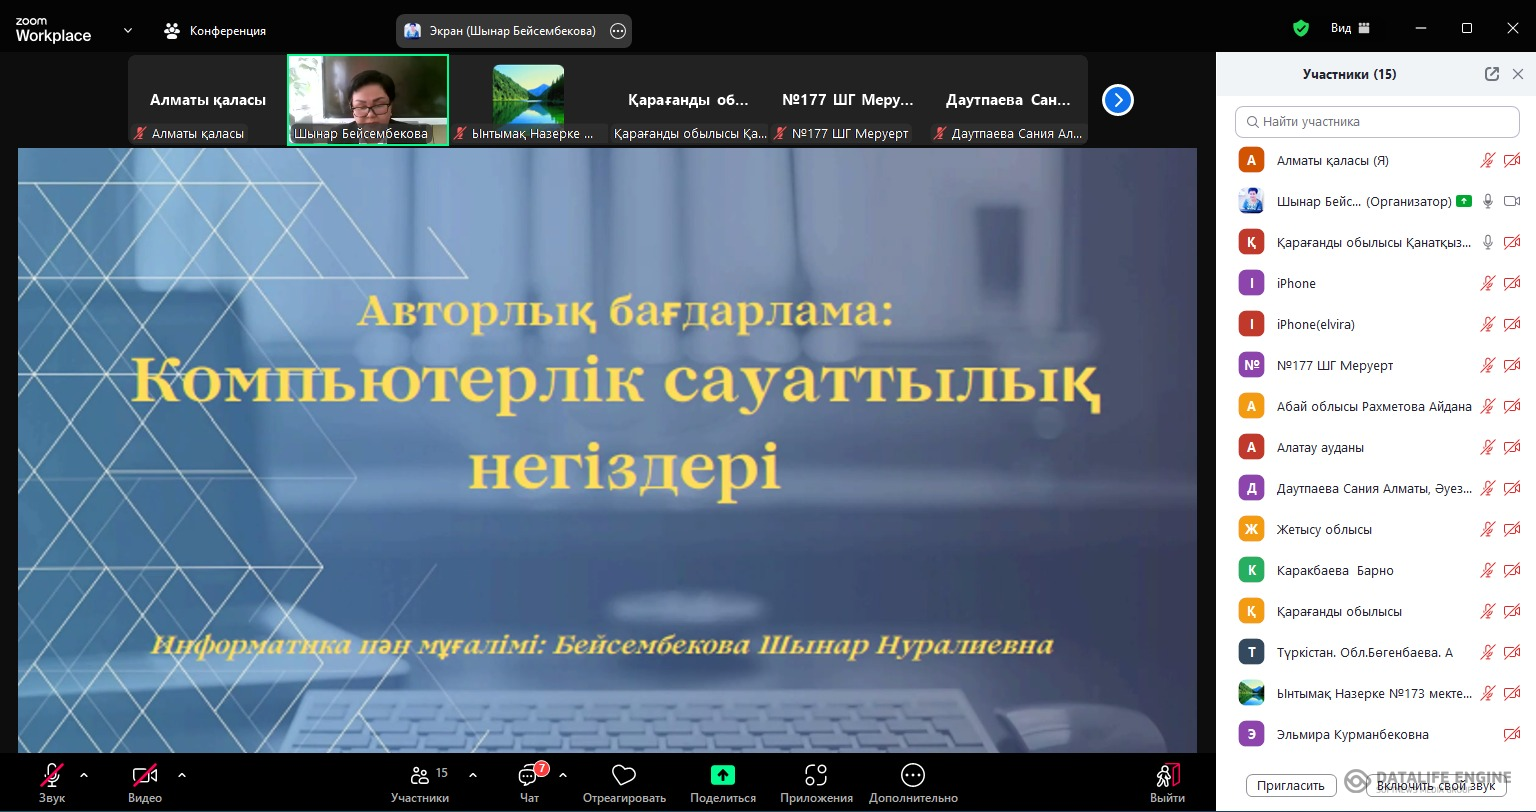Open the Дополнительно three-dots menu
Screen dimensions: 1536x812
[912, 776]
